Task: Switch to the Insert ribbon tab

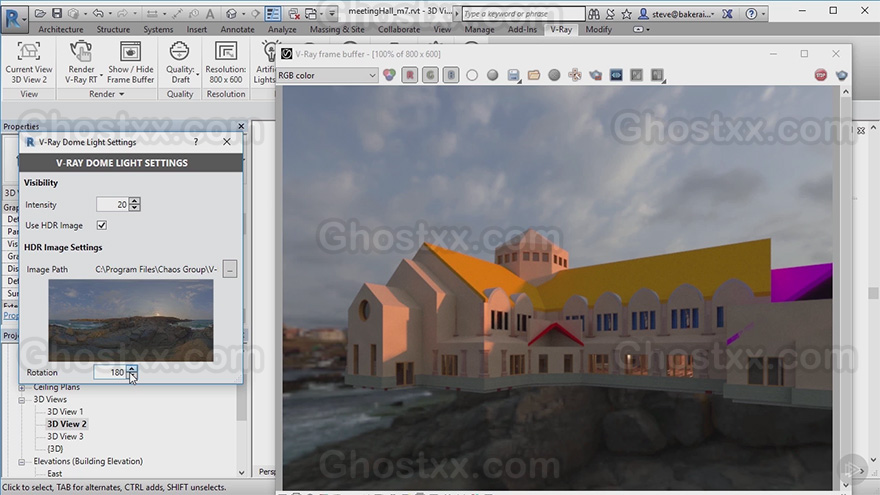Action: [196, 29]
